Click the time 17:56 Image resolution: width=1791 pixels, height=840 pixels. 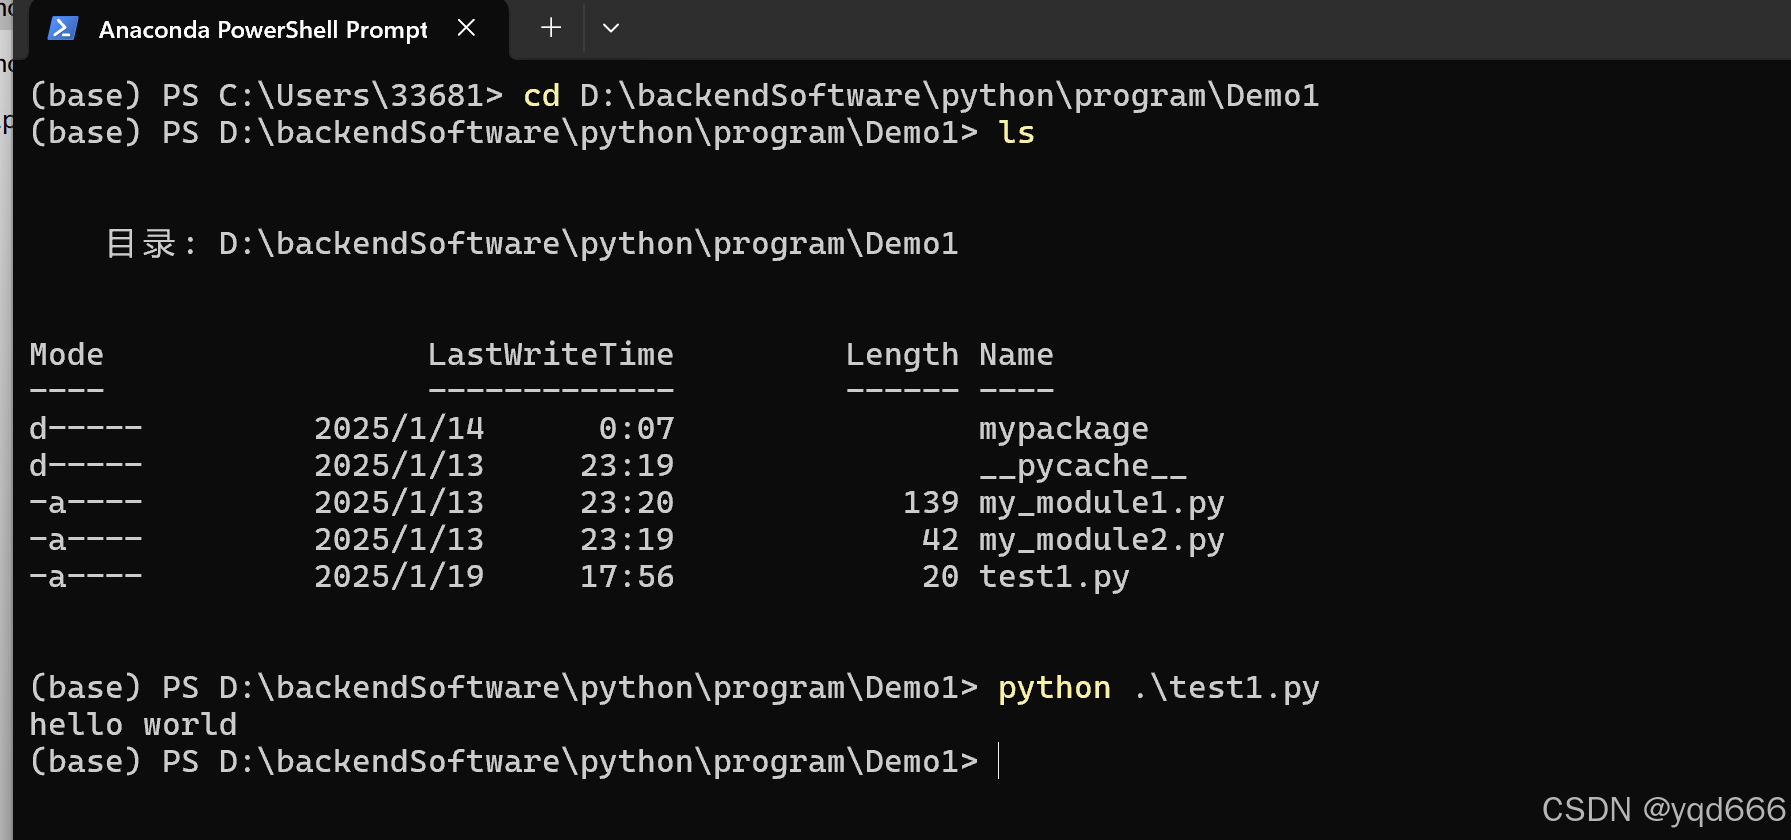[627, 576]
